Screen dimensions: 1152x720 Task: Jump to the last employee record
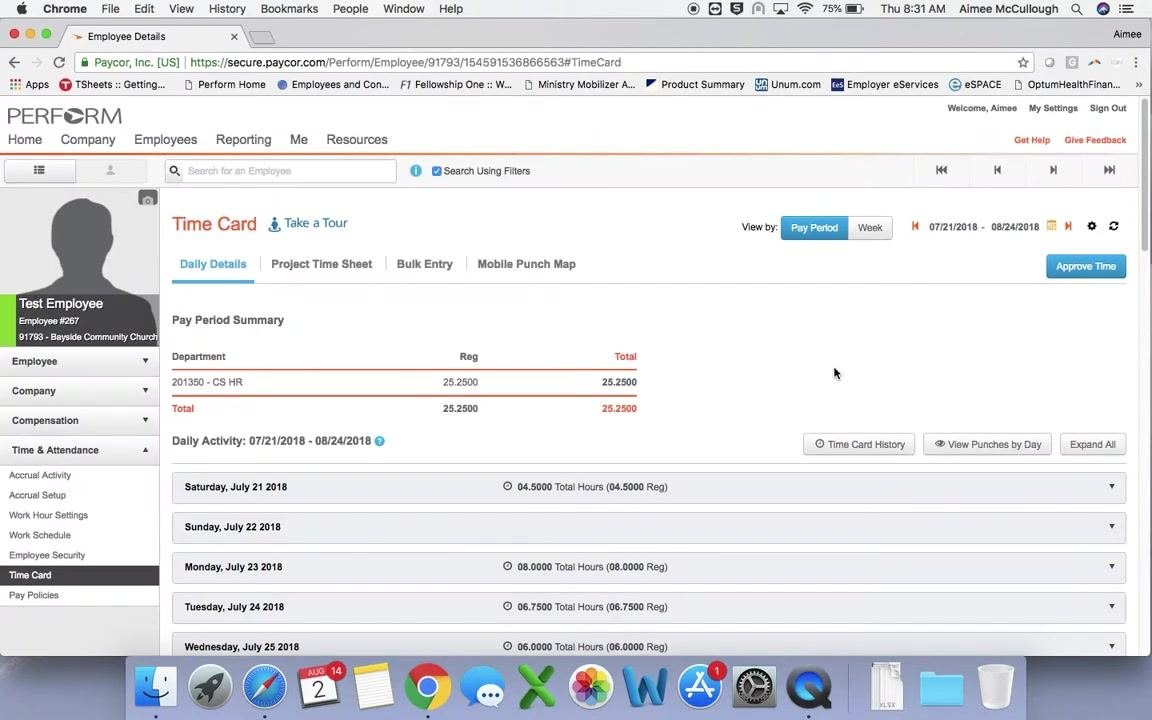pos(1109,170)
